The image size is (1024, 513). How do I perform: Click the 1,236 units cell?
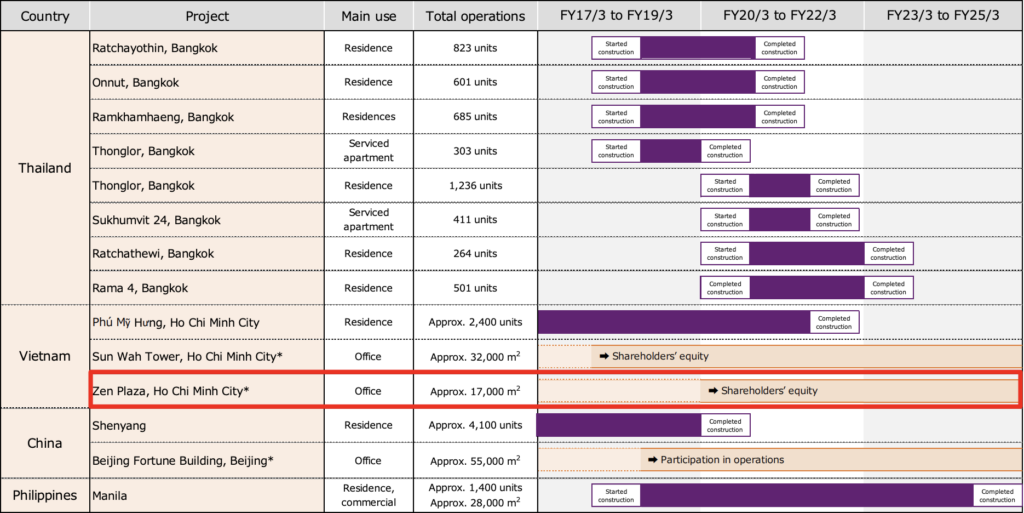[475, 185]
